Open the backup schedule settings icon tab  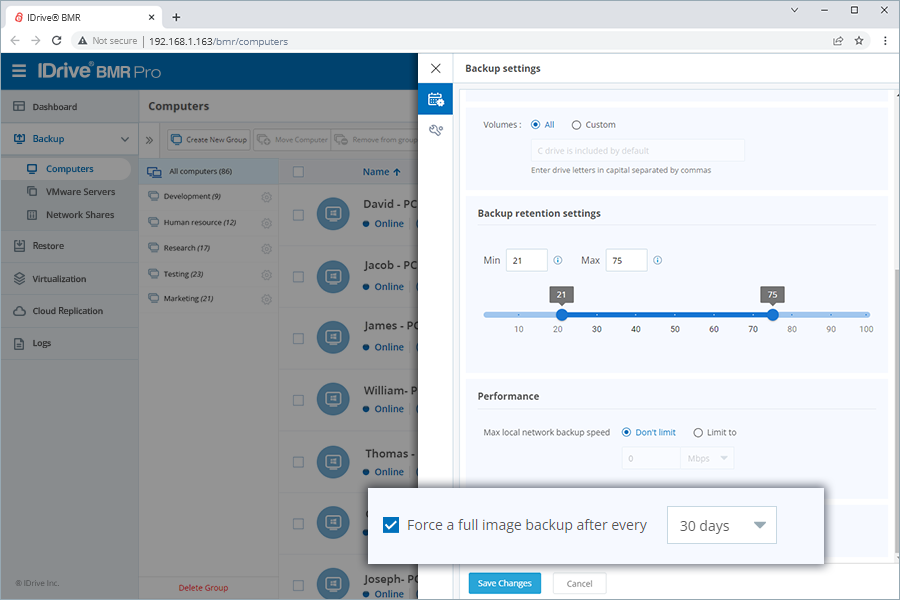[435, 99]
